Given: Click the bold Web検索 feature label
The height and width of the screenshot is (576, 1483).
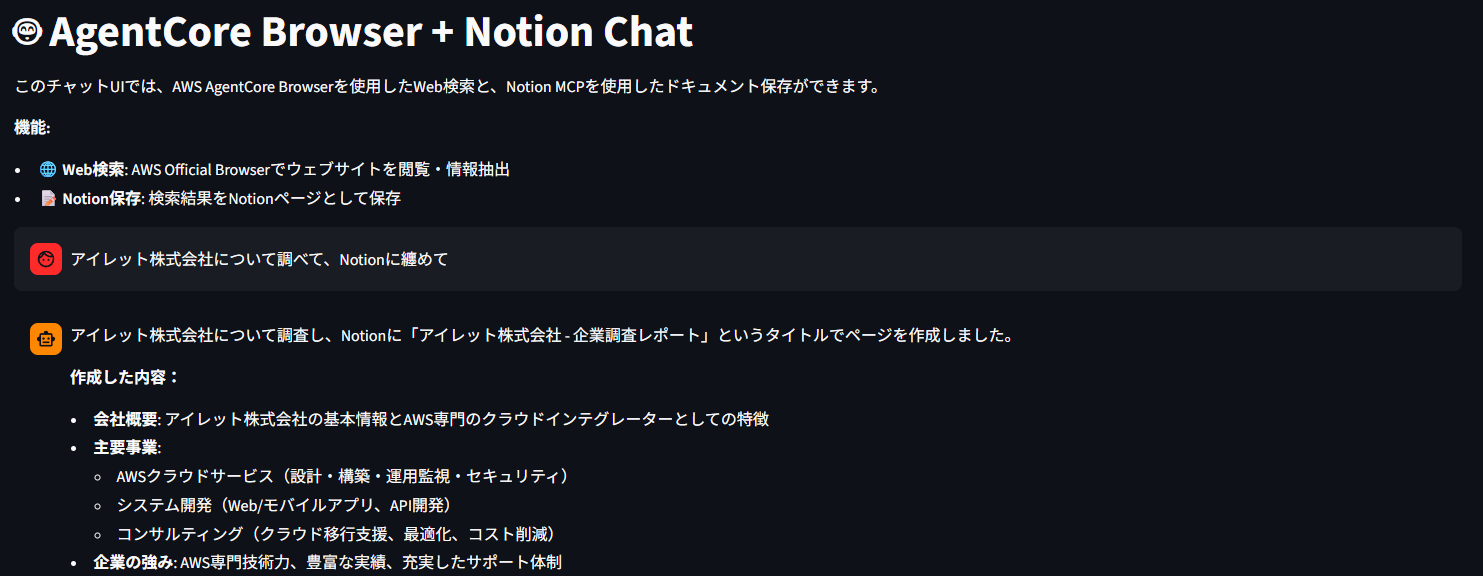Looking at the screenshot, I should click(93, 170).
